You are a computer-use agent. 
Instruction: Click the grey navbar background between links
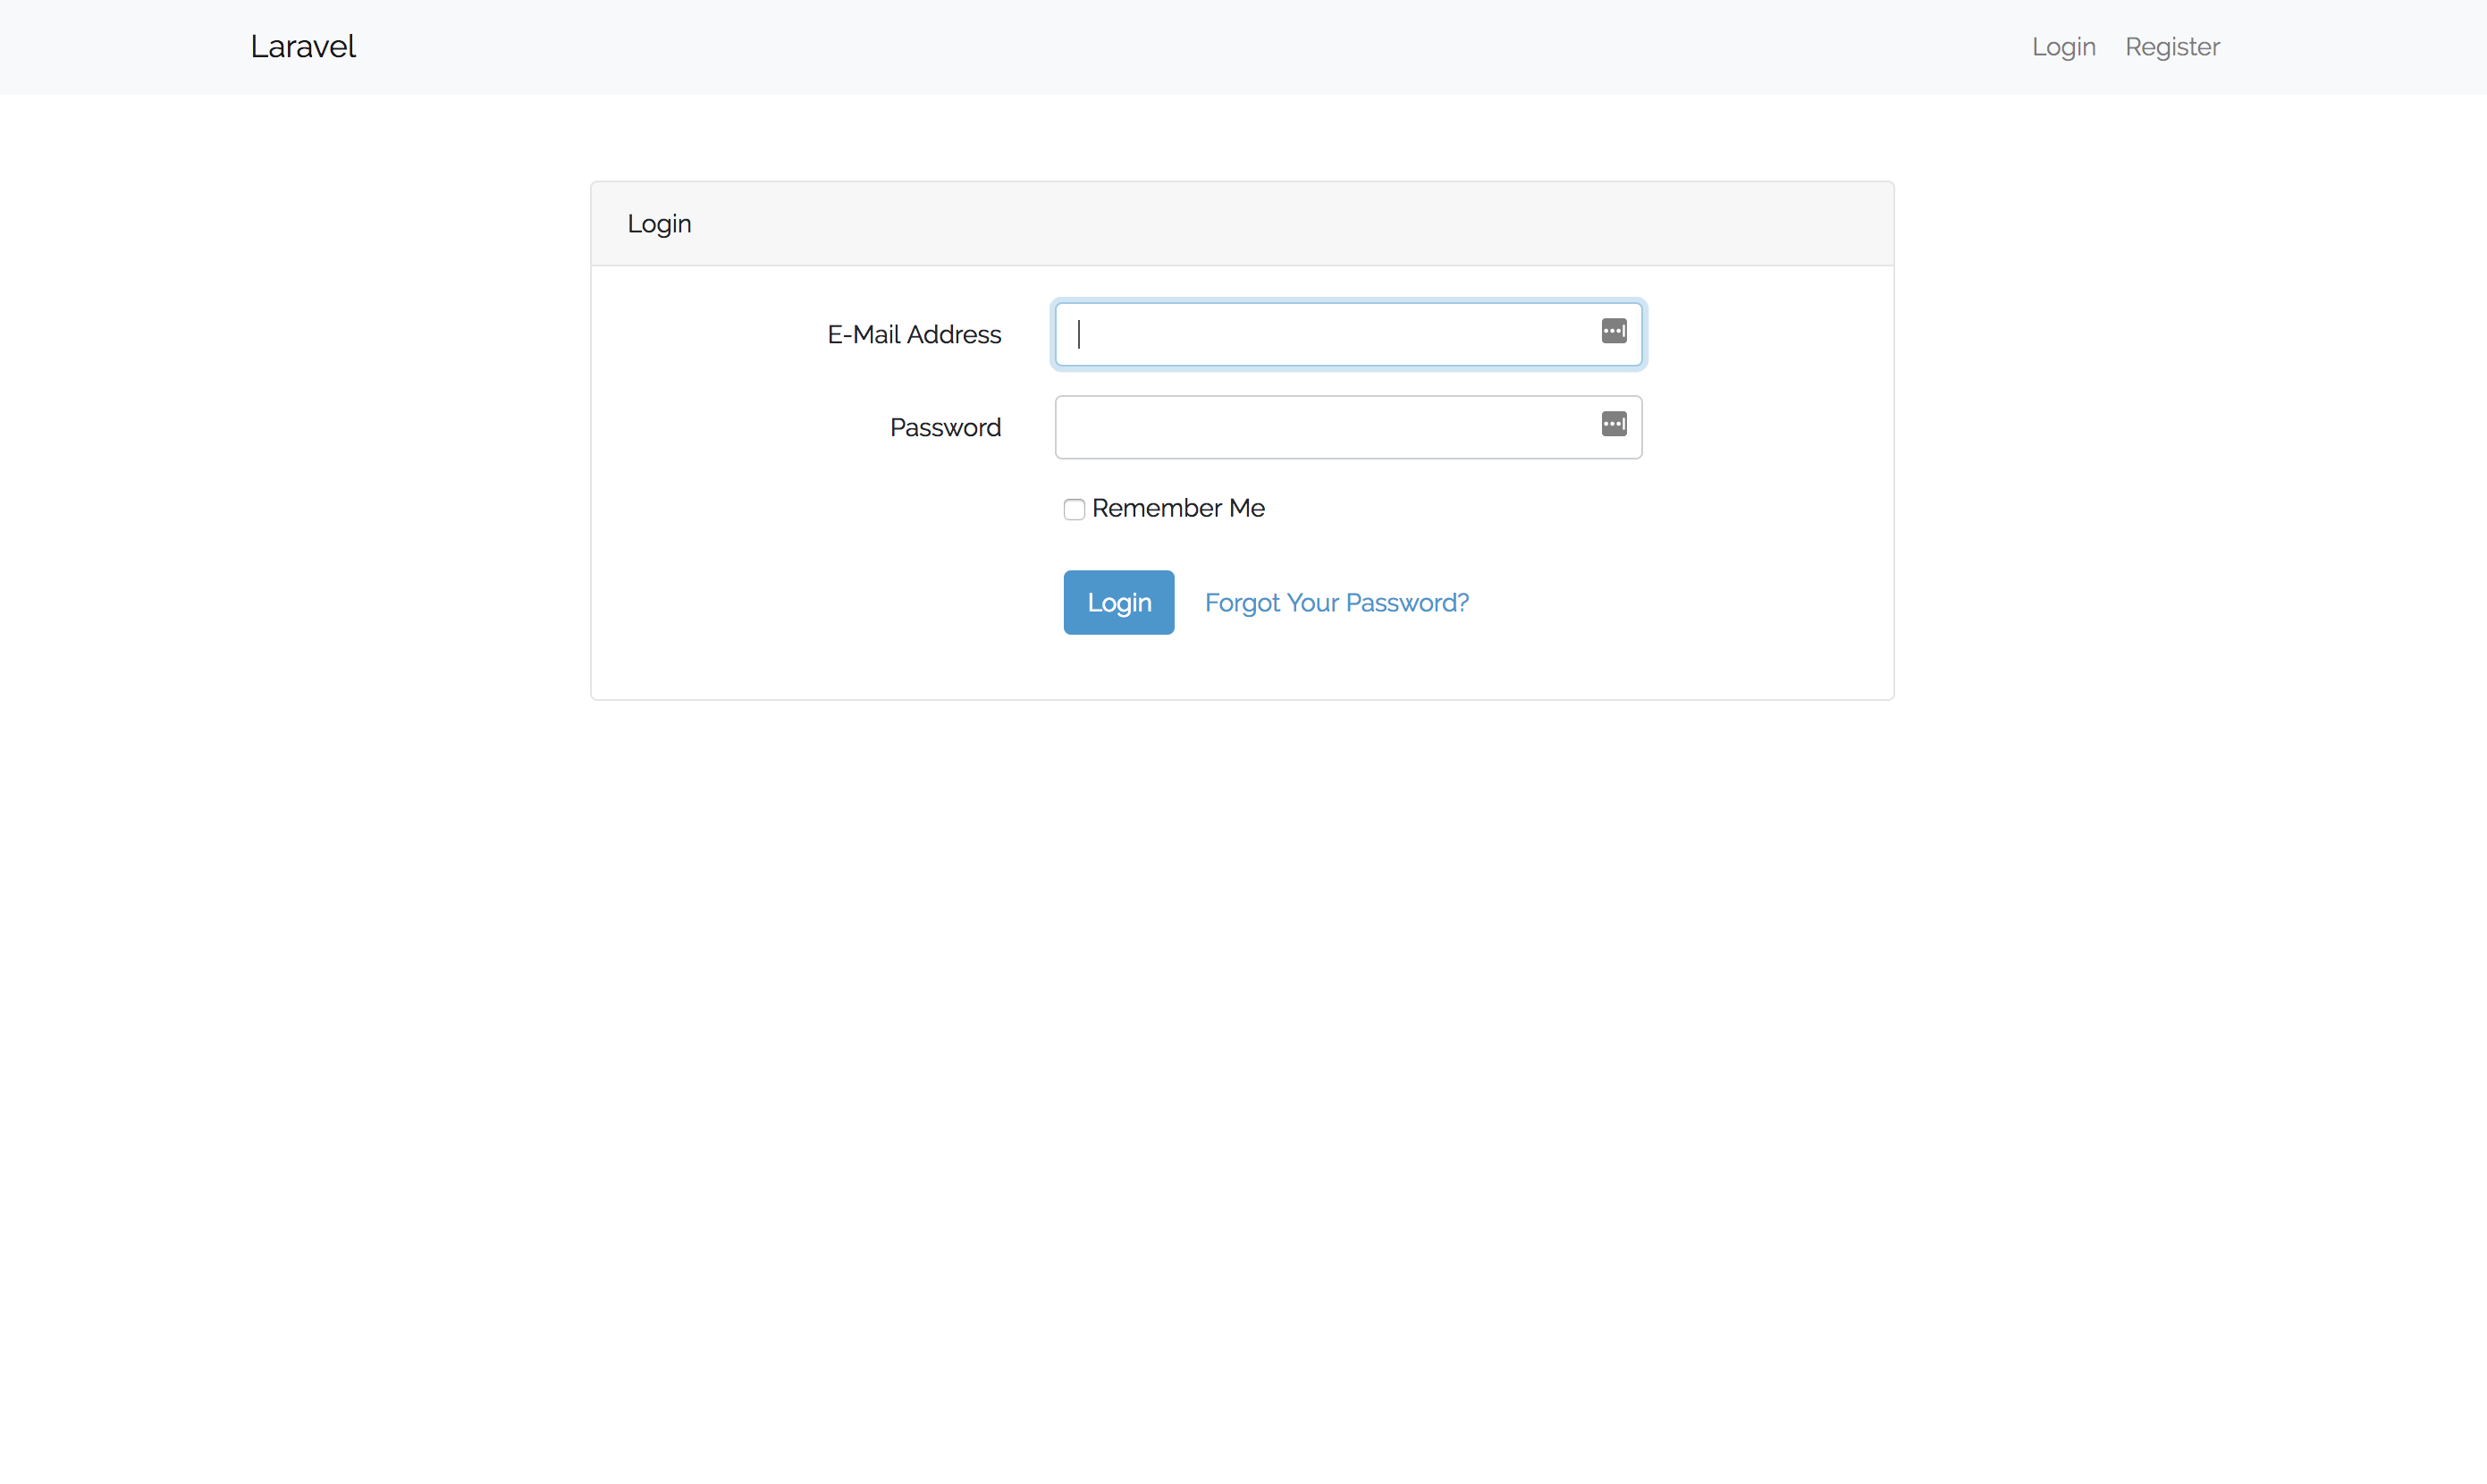[x=1200, y=47]
